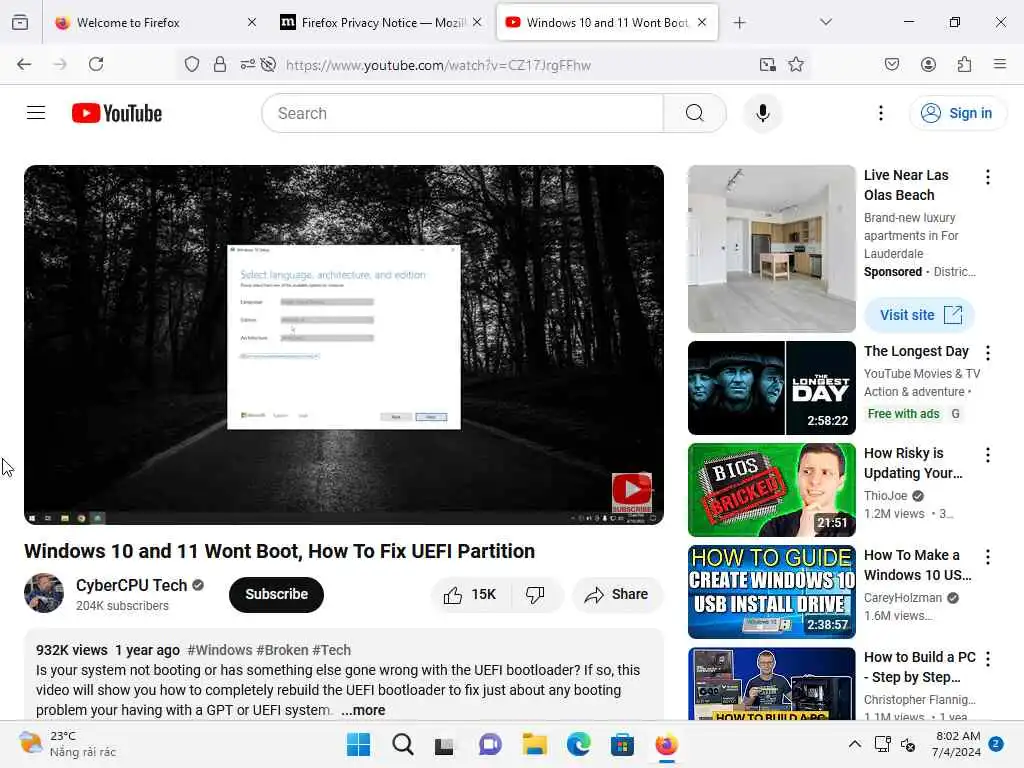The image size is (1024, 768).
Task: Click the #Tech hashtag
Action: pyautogui.click(x=331, y=650)
